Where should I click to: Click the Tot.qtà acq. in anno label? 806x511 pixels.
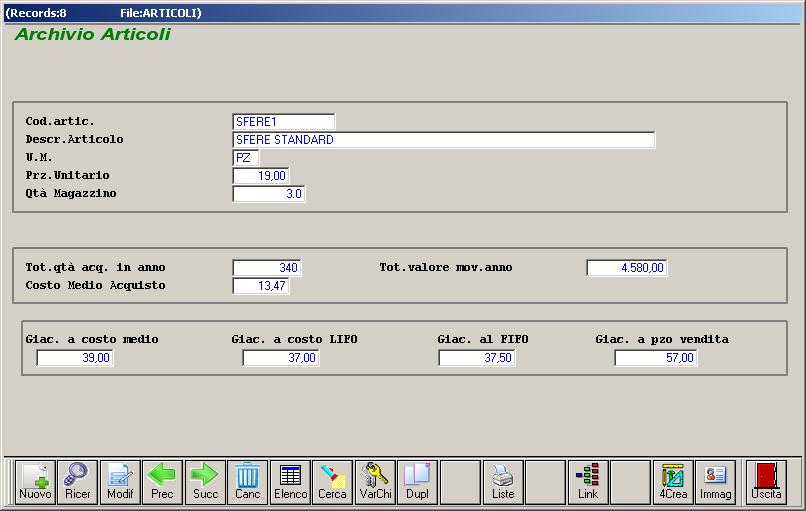pyautogui.click(x=96, y=267)
